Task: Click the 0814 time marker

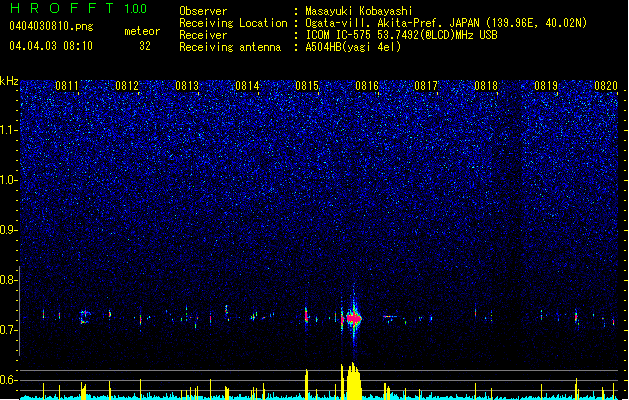Action: tap(247, 86)
